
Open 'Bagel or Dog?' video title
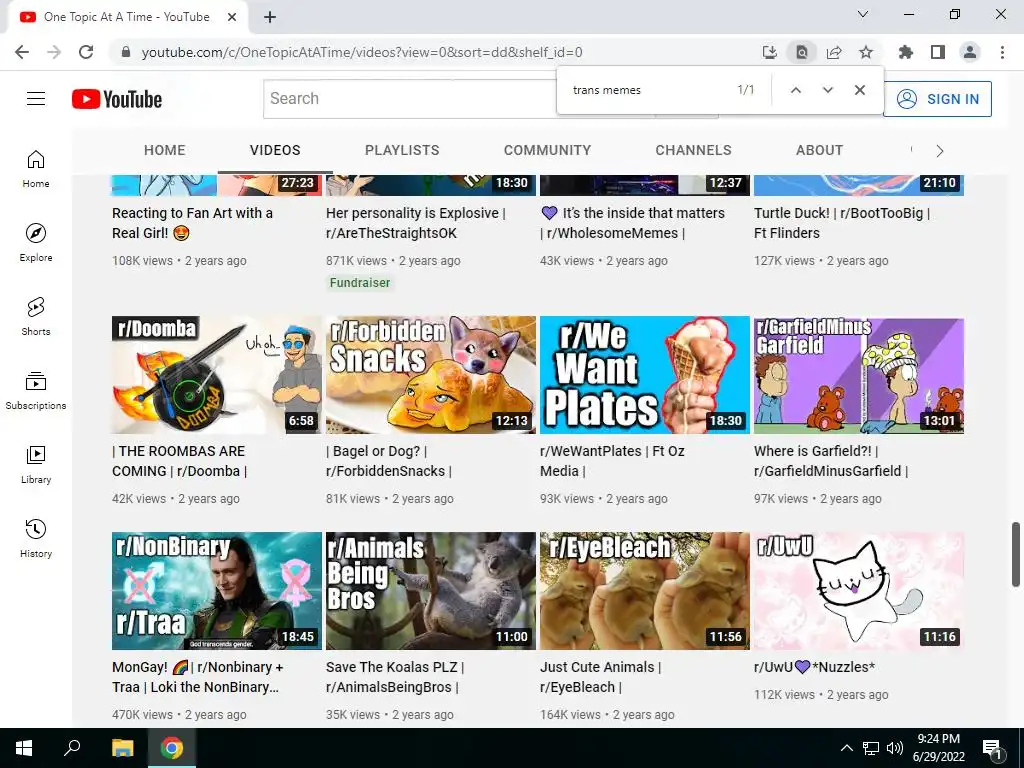point(389,461)
